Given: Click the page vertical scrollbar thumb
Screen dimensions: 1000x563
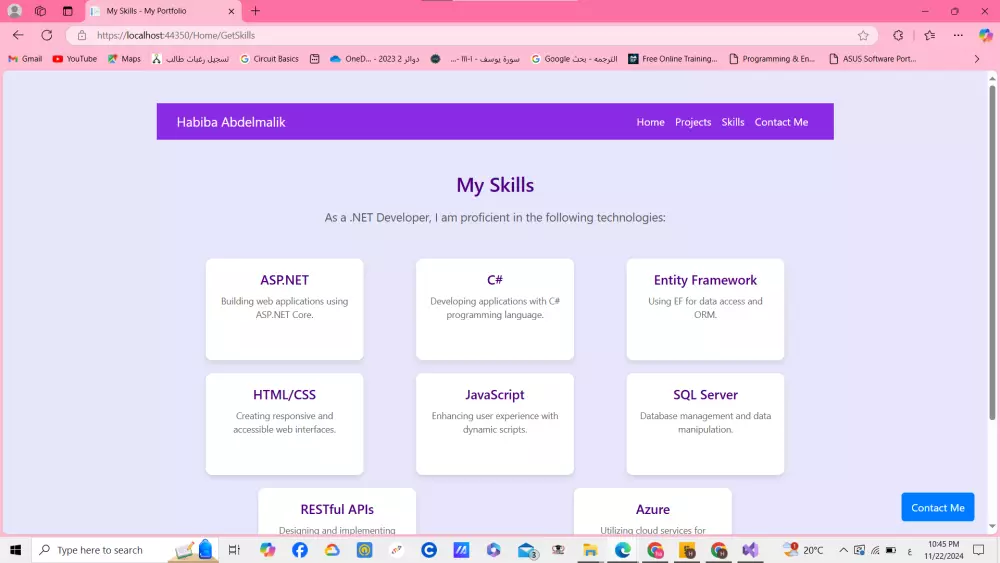Looking at the screenshot, I should pyautogui.click(x=992, y=252).
